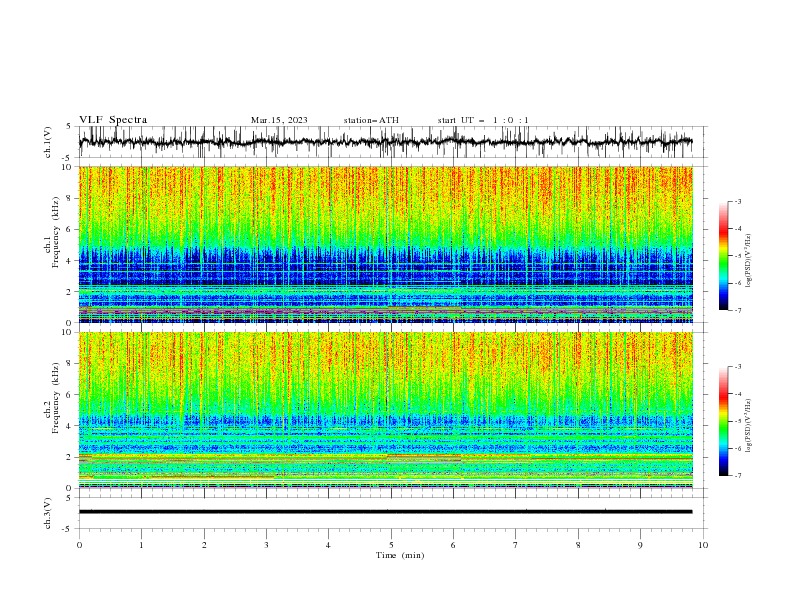Screen dimensions: 792x612
Task: Click the ch.1 spectrogram color bar
Action: [x=723, y=256]
